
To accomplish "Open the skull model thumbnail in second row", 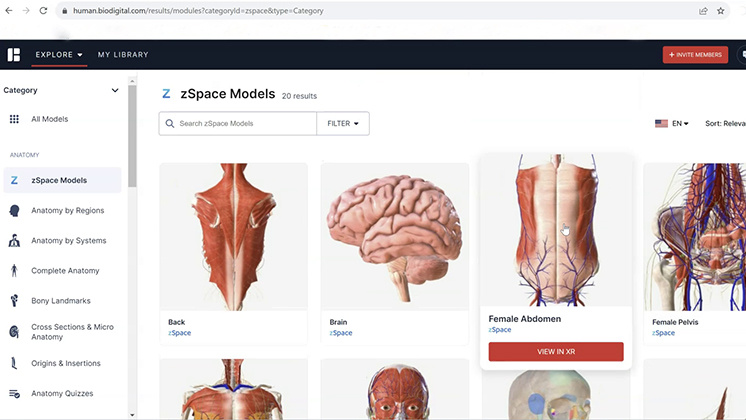I will point(556,395).
